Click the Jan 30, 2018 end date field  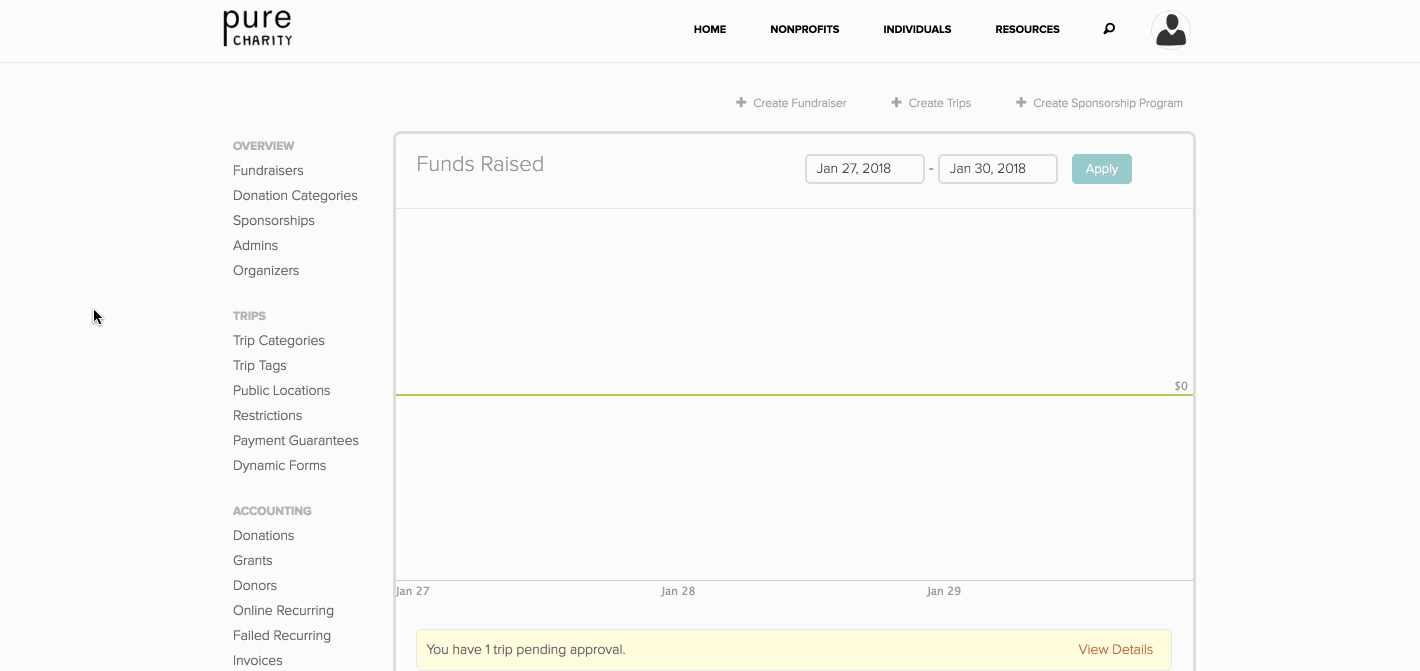pos(998,169)
